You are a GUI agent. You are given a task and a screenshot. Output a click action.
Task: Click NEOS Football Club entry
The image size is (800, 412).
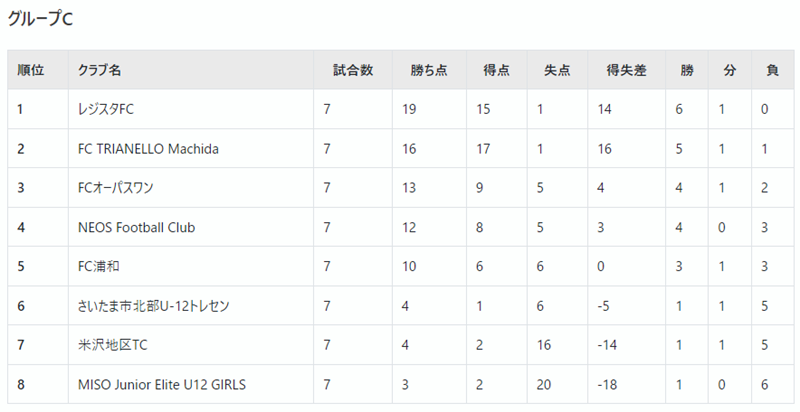137,227
